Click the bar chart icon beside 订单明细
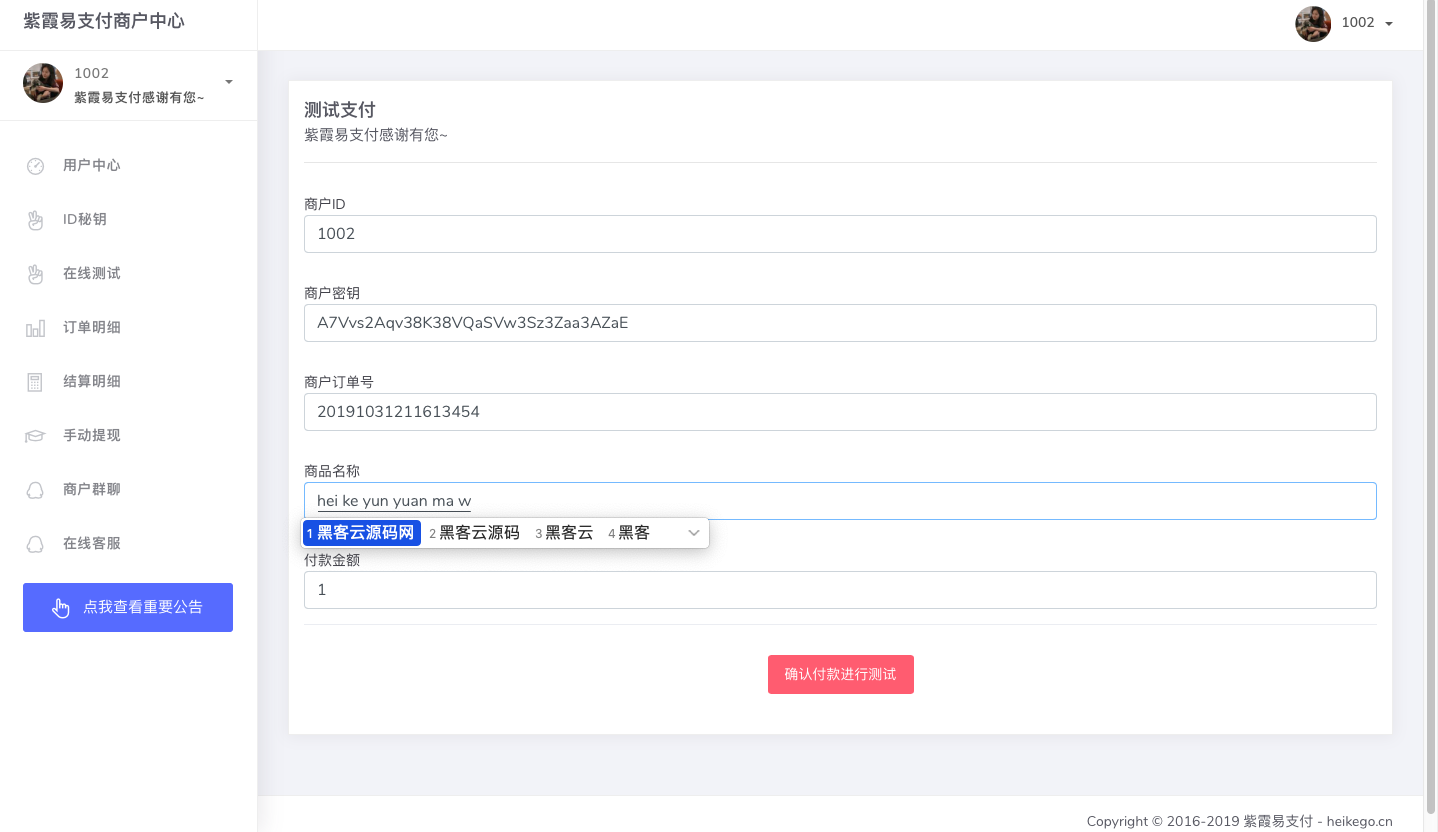The image size is (1438, 832). [35, 328]
